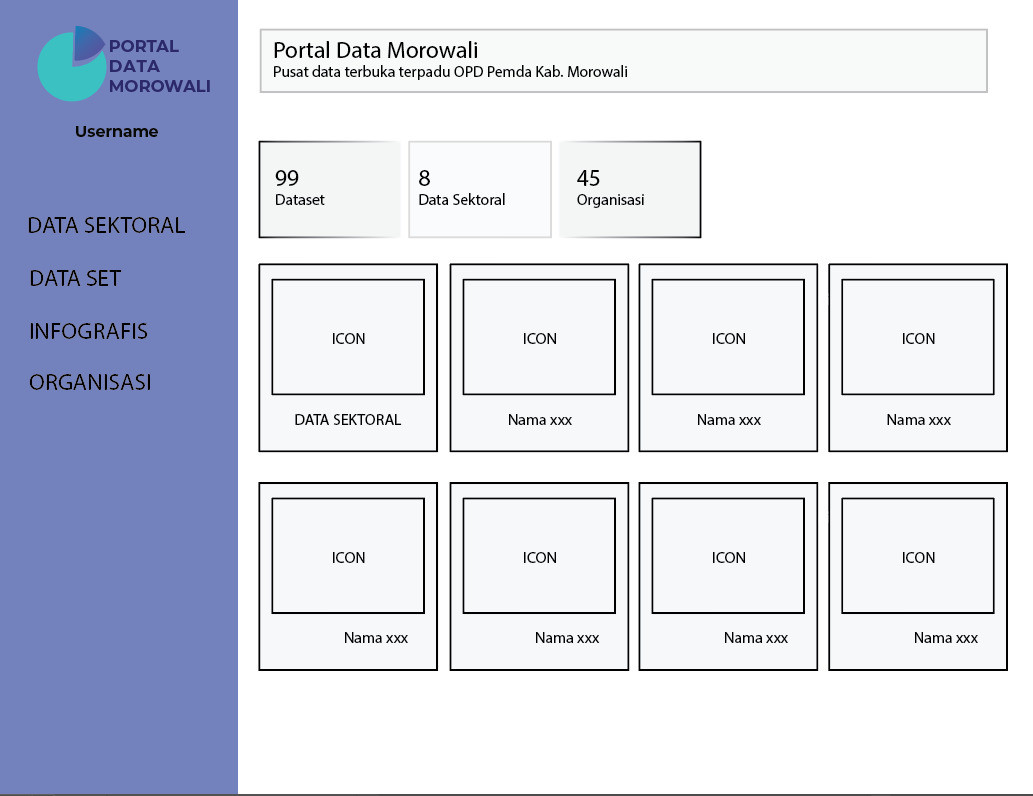Click the Username label under the logo
The width and height of the screenshot is (1033, 796).
point(116,132)
